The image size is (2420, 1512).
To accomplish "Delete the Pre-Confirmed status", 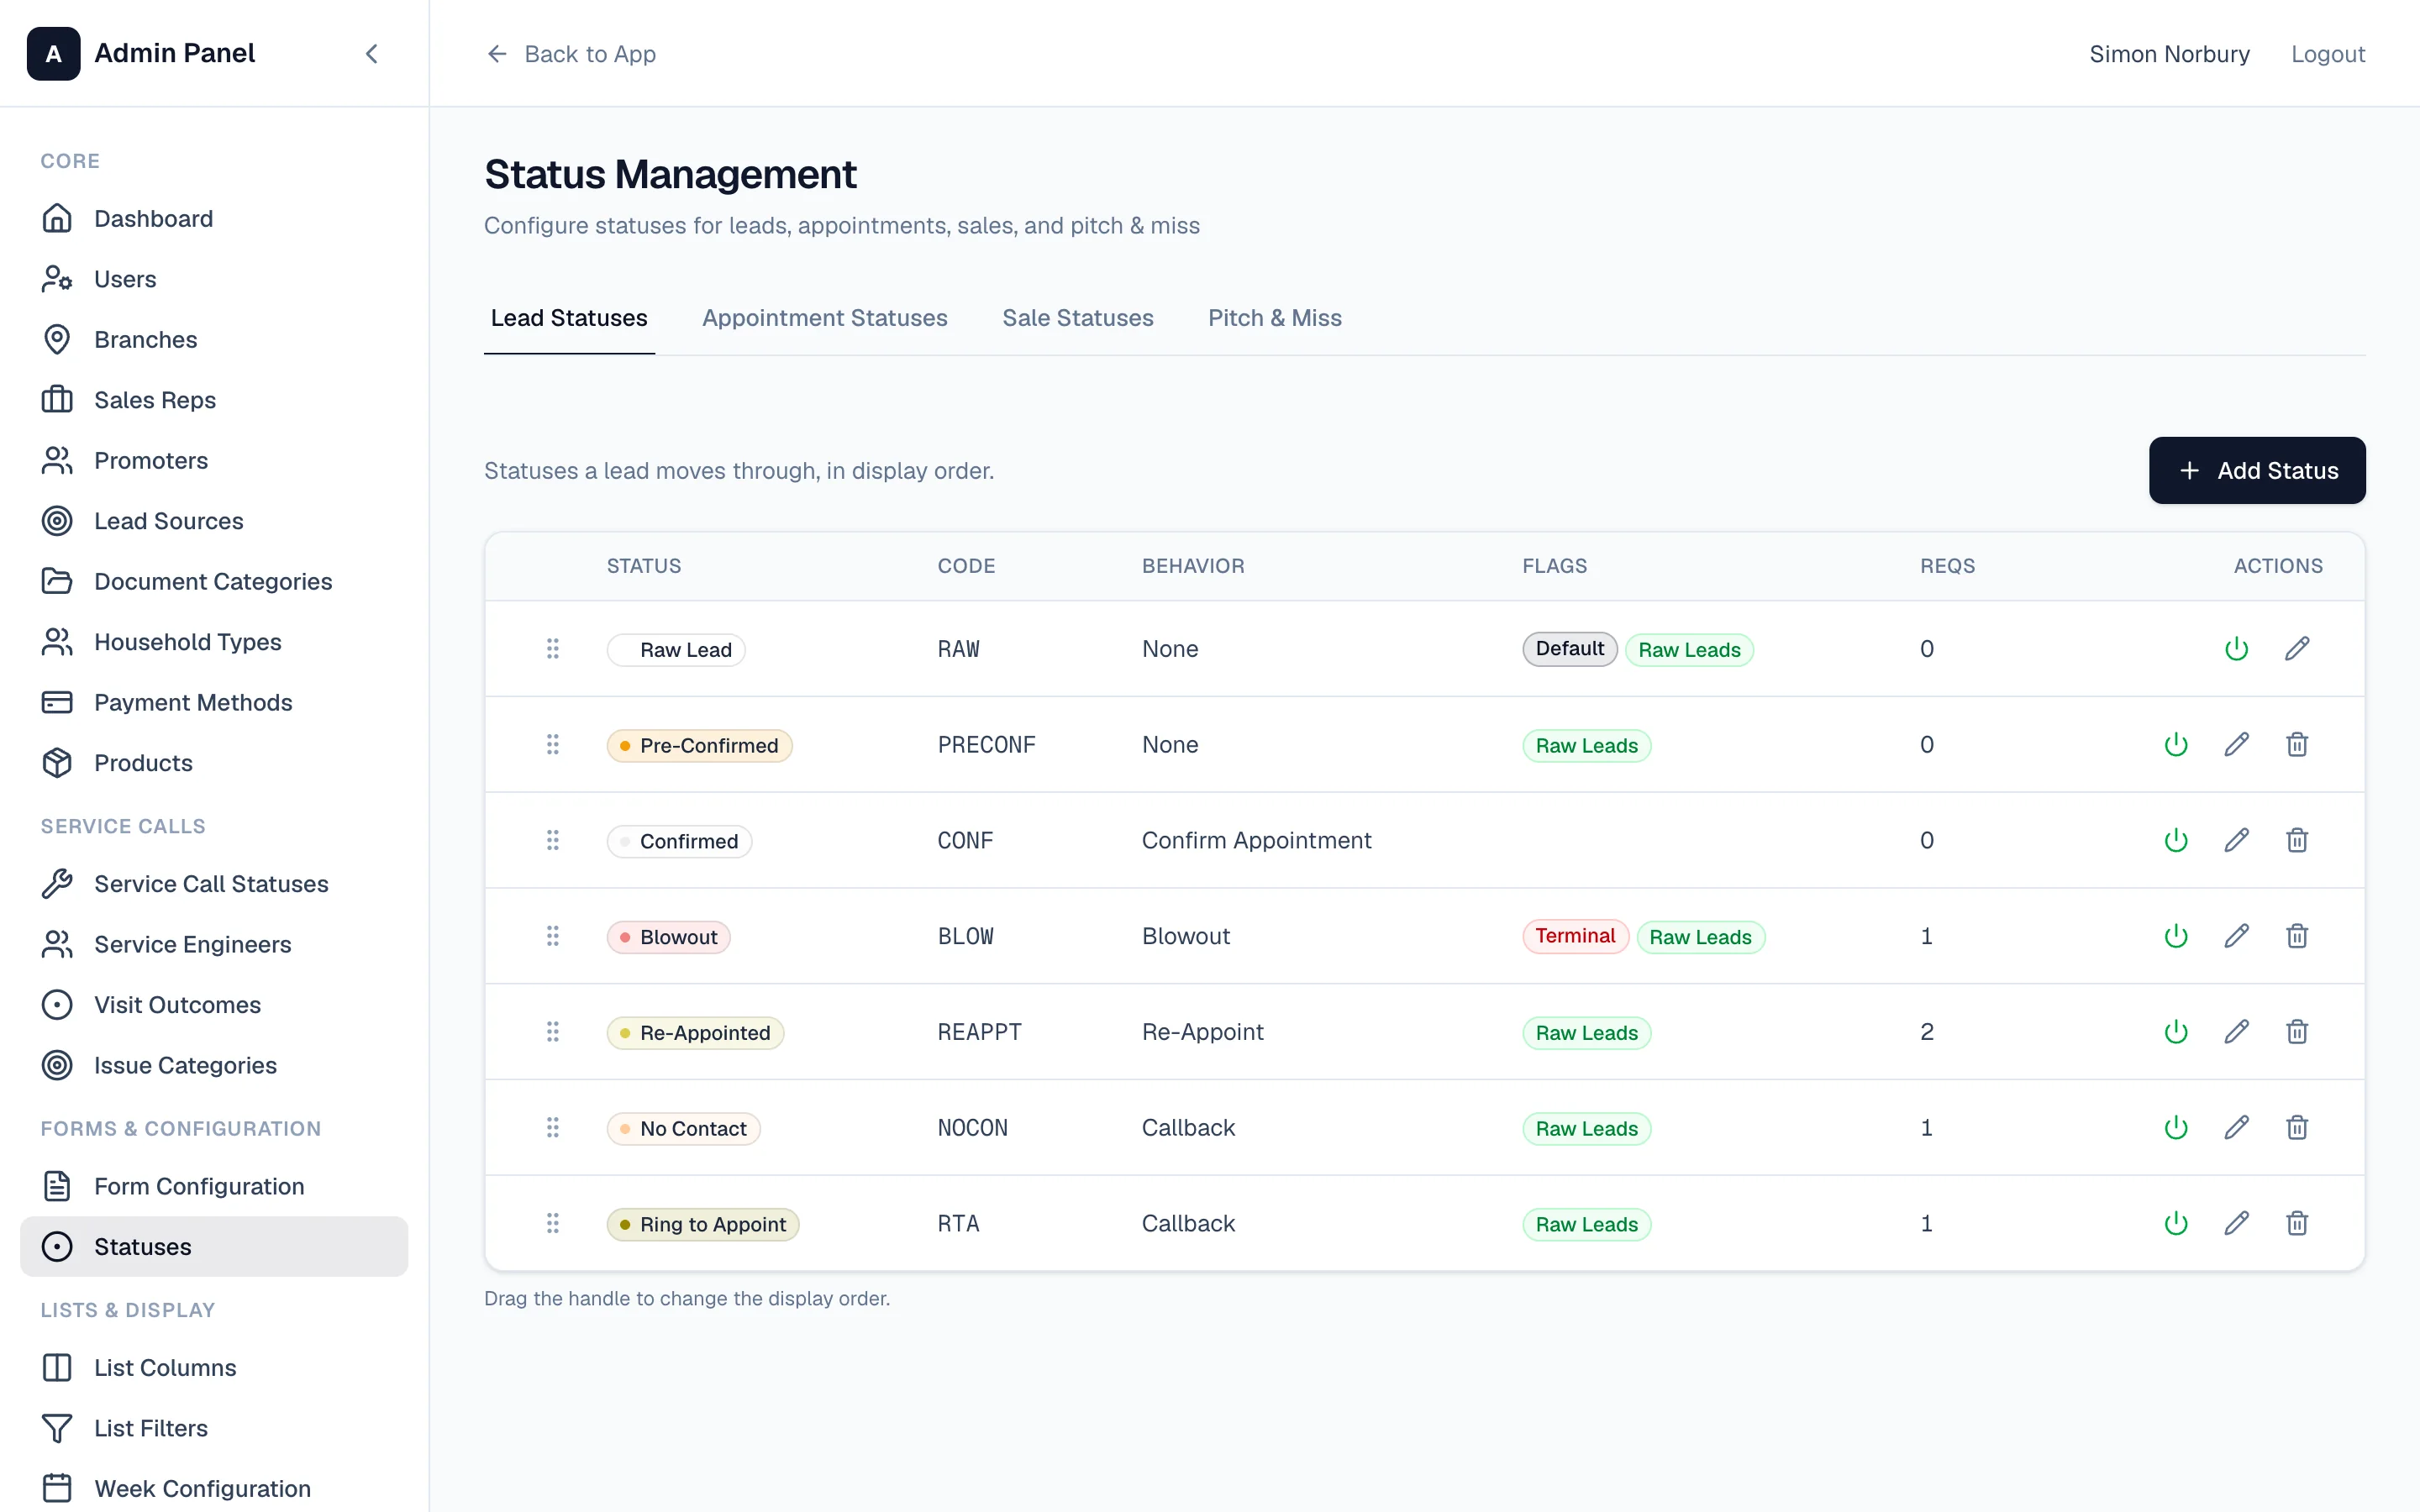I will [2297, 745].
